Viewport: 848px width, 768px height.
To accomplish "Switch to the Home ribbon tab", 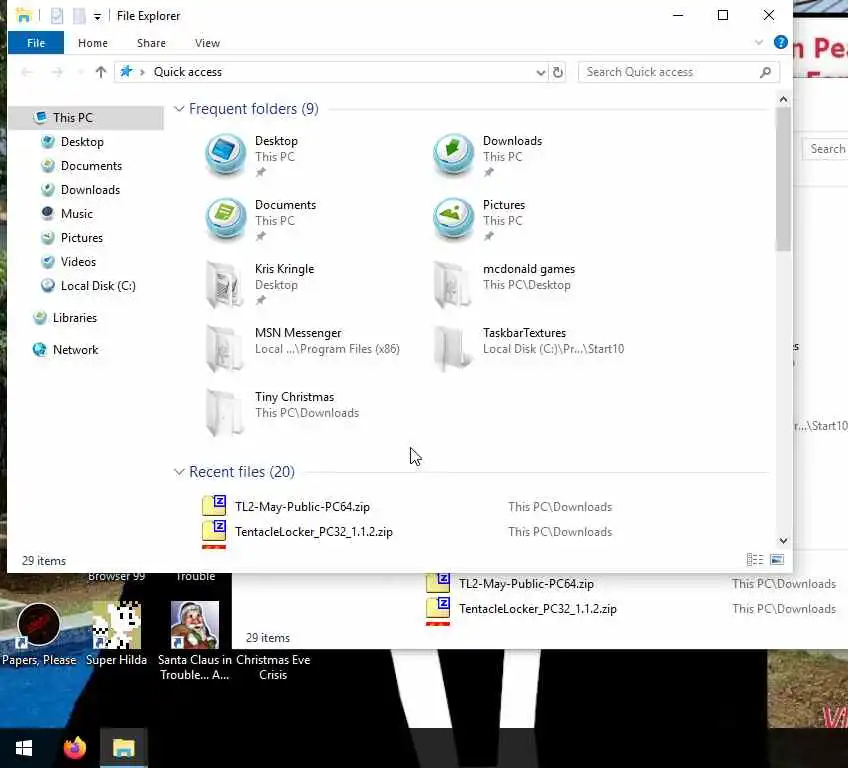I will (92, 43).
